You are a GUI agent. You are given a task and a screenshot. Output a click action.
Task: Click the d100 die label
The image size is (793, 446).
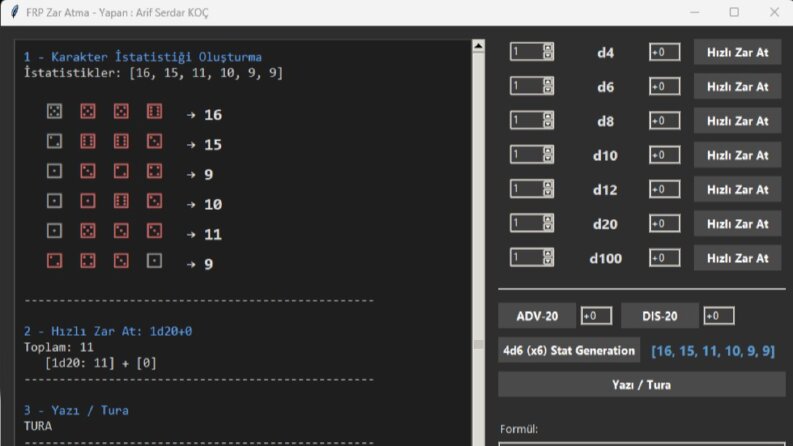(605, 258)
